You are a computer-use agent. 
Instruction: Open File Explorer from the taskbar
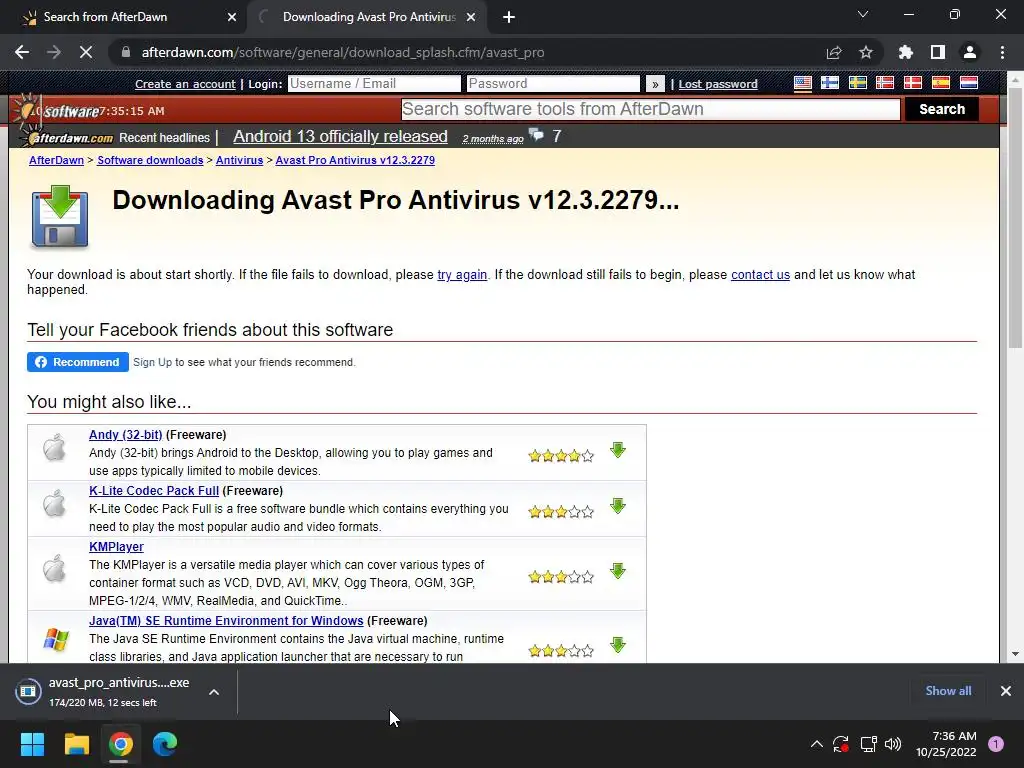point(76,744)
